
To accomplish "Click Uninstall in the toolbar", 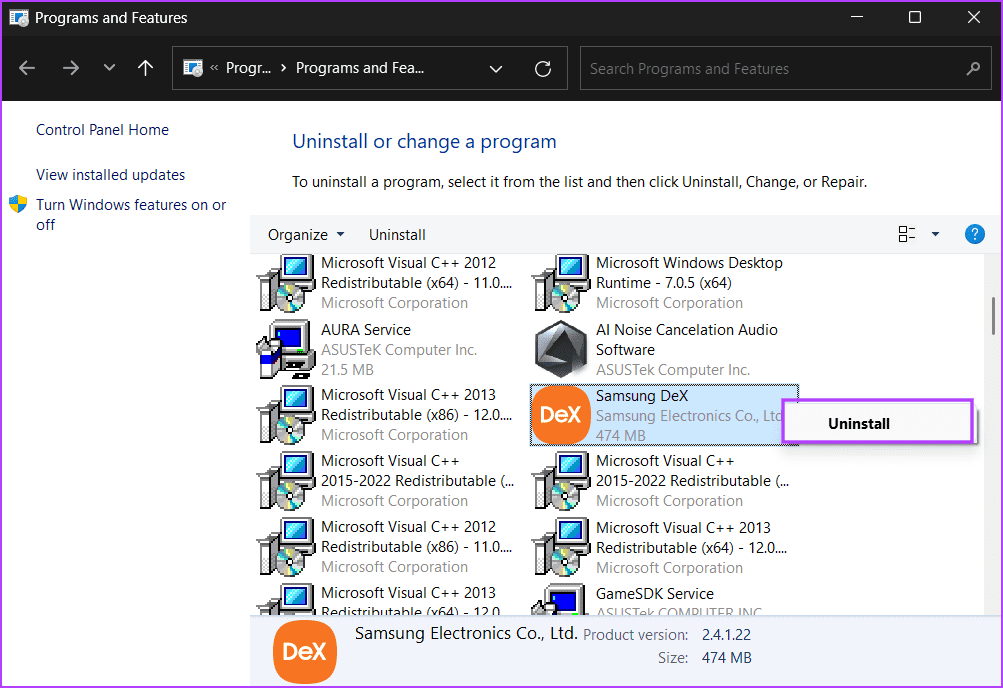I will coord(397,235).
